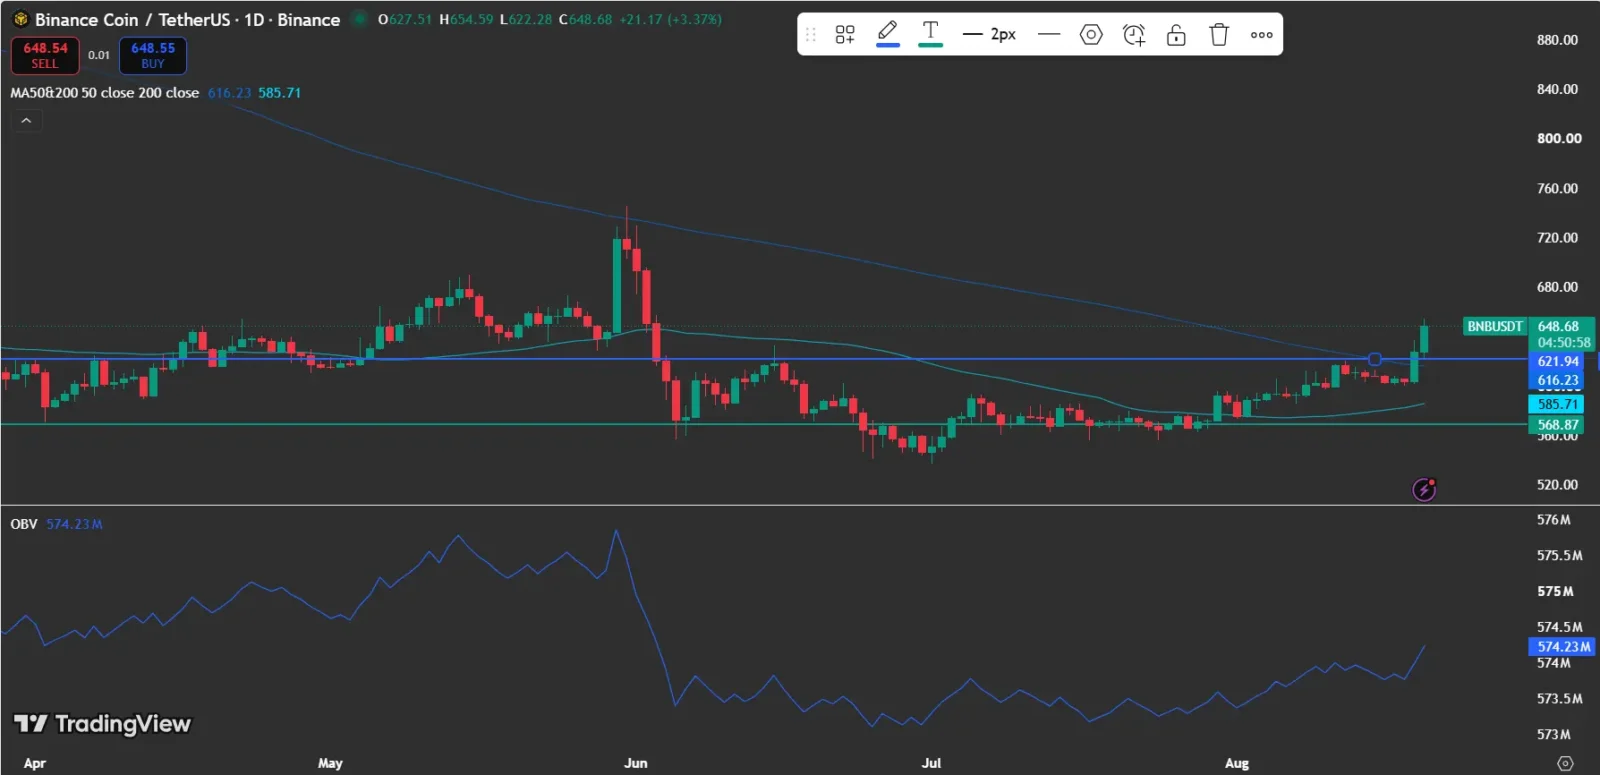This screenshot has width=1600, height=775.
Task: Open the drawing templates menu
Action: pos(845,35)
